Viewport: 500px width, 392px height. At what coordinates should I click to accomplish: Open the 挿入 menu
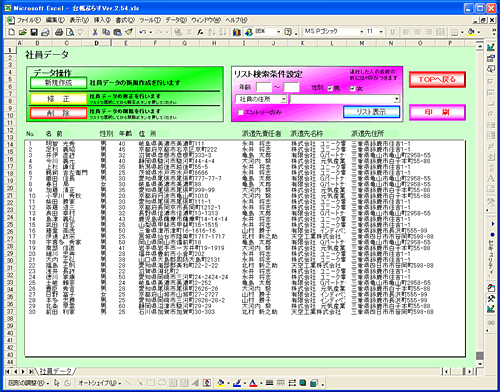(x=102, y=20)
